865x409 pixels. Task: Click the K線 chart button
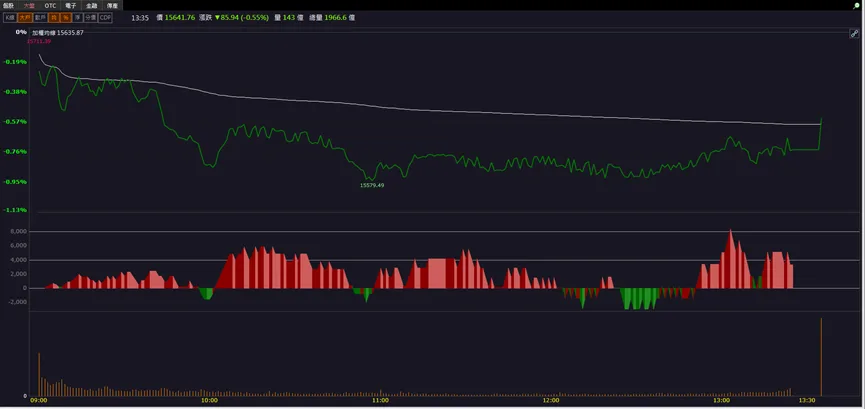tap(10, 18)
